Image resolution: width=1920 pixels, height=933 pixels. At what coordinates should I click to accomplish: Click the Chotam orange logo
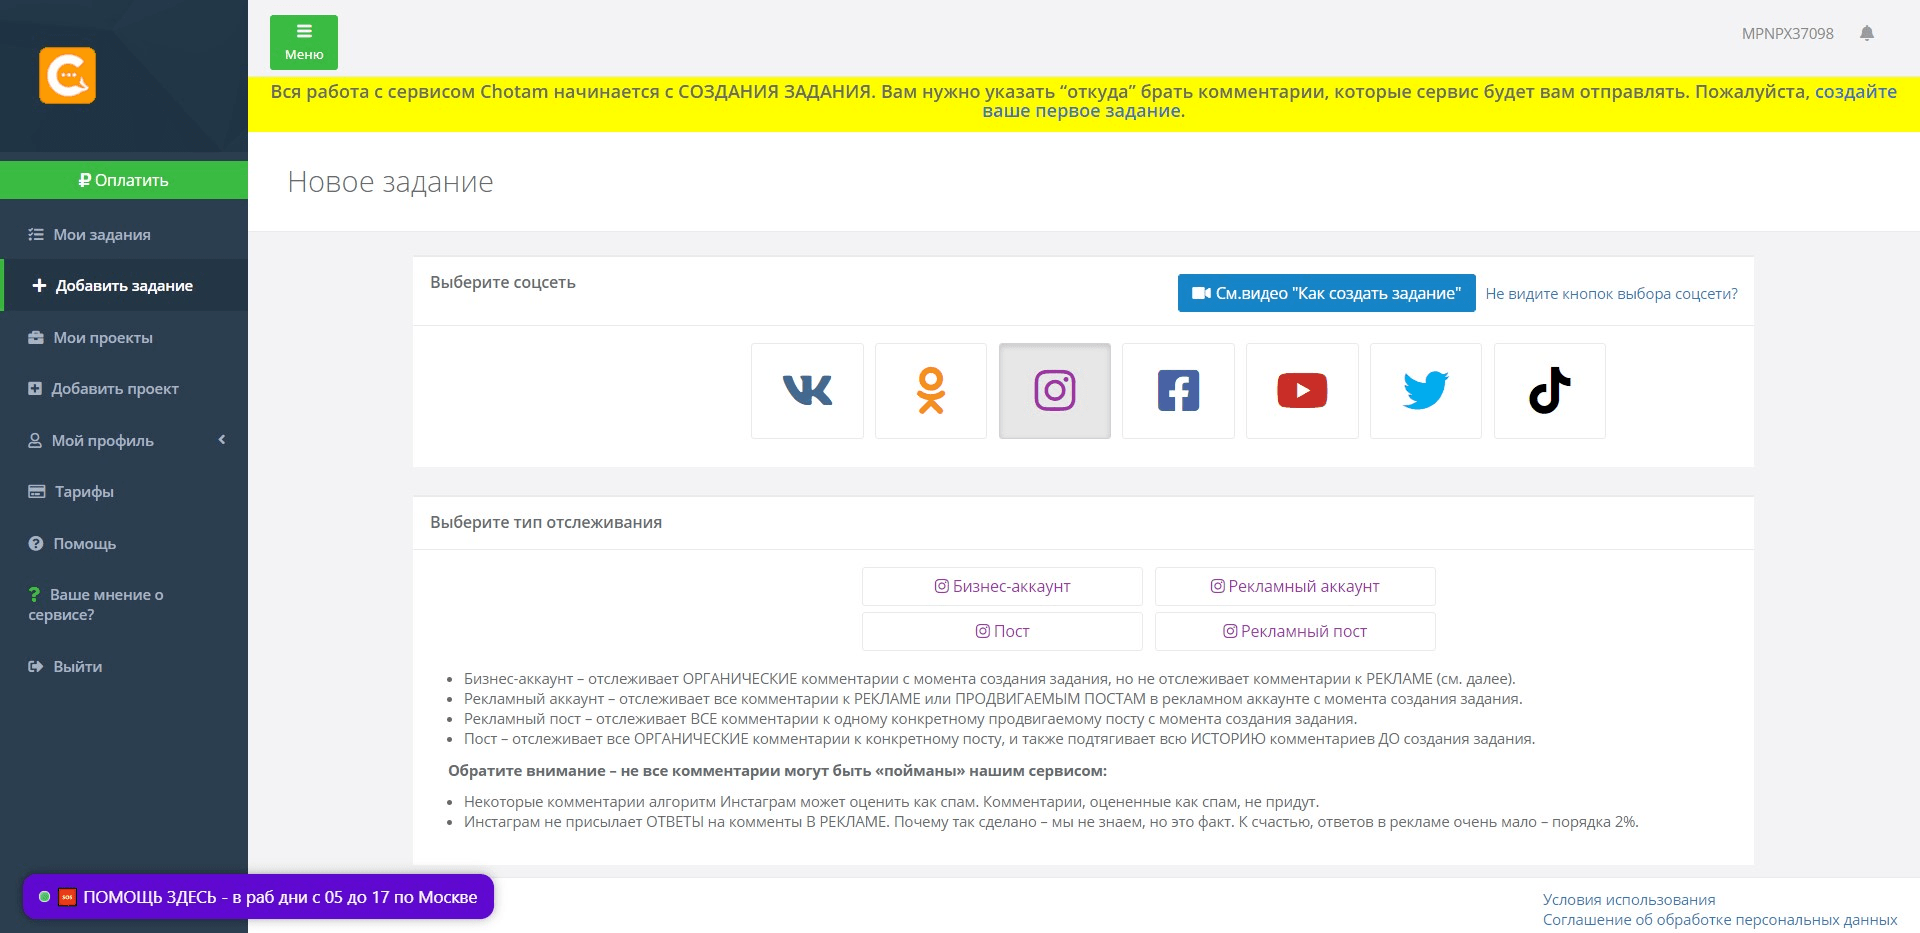tap(67, 75)
